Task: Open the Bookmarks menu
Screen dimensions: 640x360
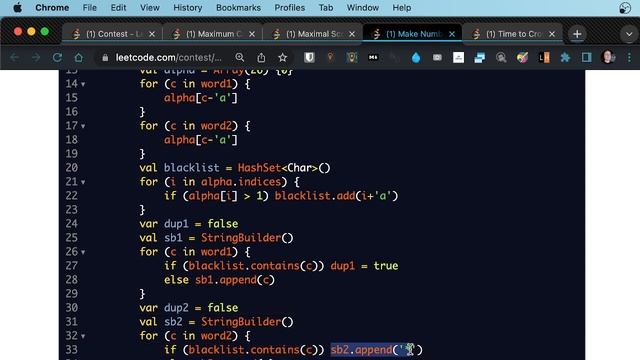Action: point(238,7)
